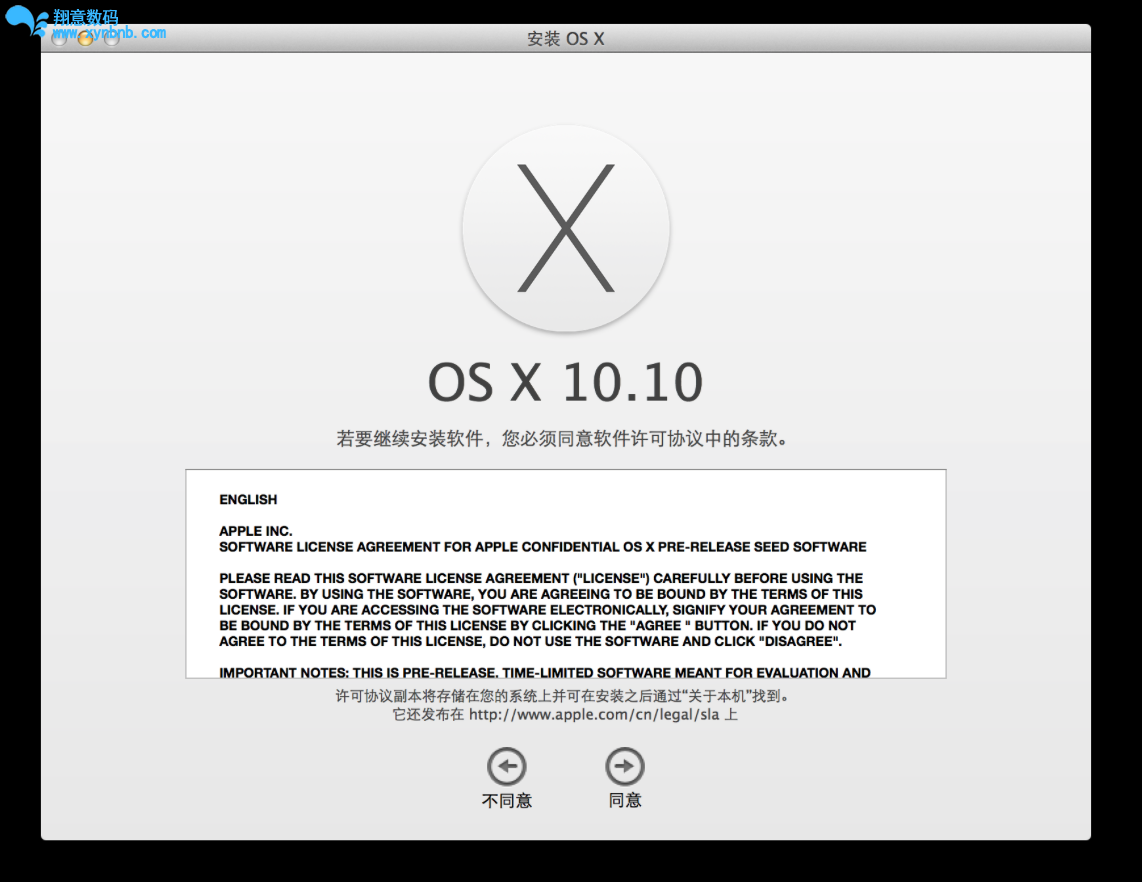The width and height of the screenshot is (1142, 882).
Task: Click the APPLE INC. line
Action: (256, 531)
